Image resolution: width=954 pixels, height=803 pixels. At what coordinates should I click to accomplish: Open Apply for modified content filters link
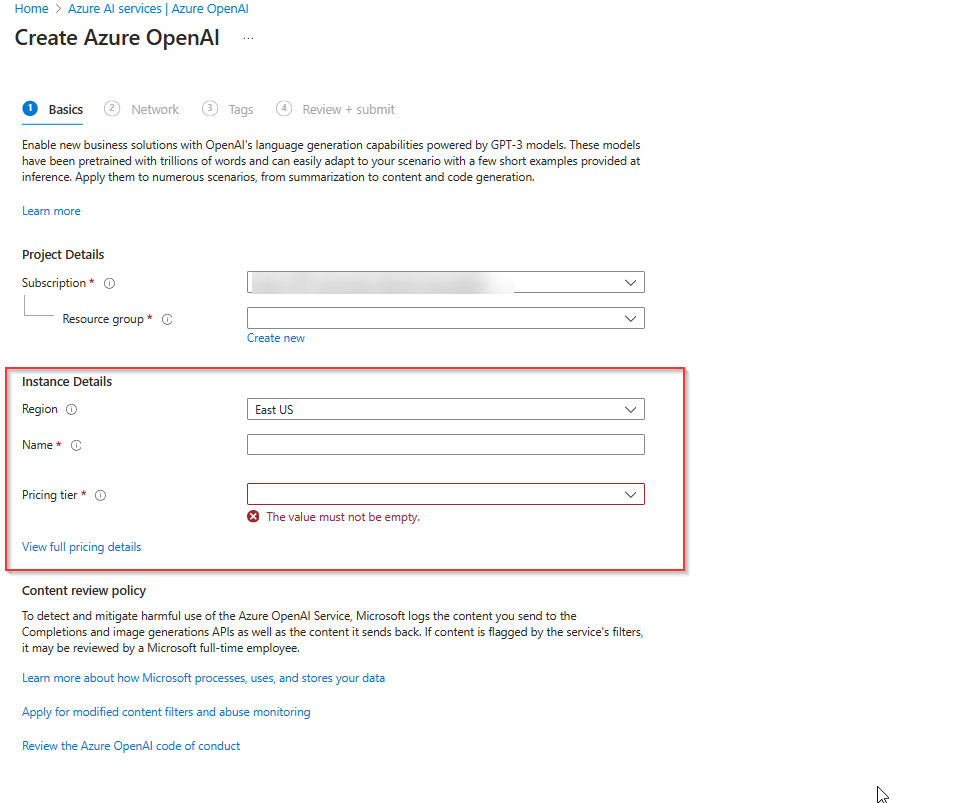(166, 712)
